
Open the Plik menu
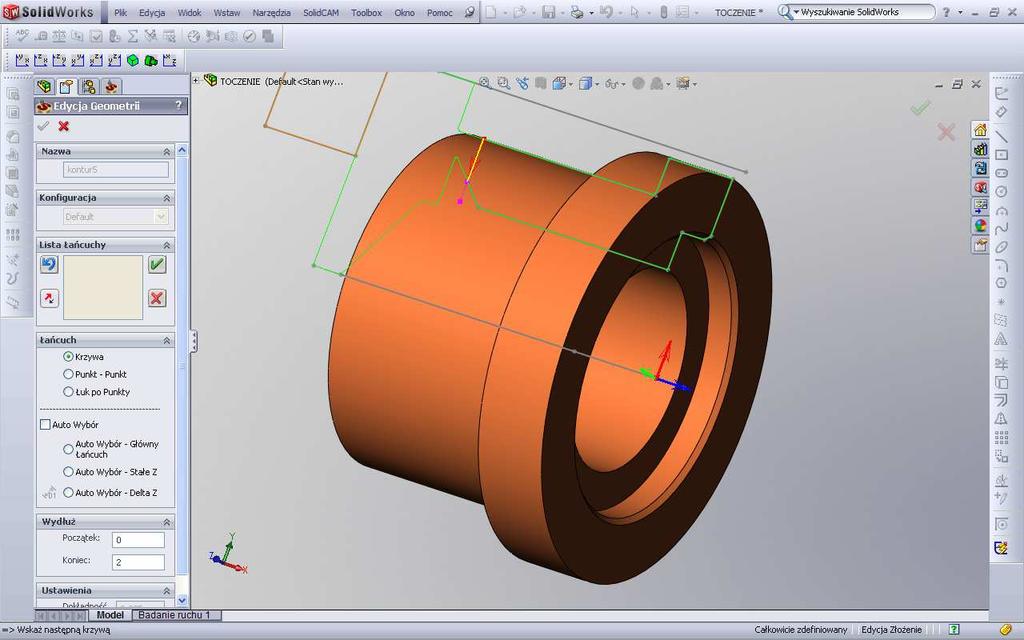point(121,12)
